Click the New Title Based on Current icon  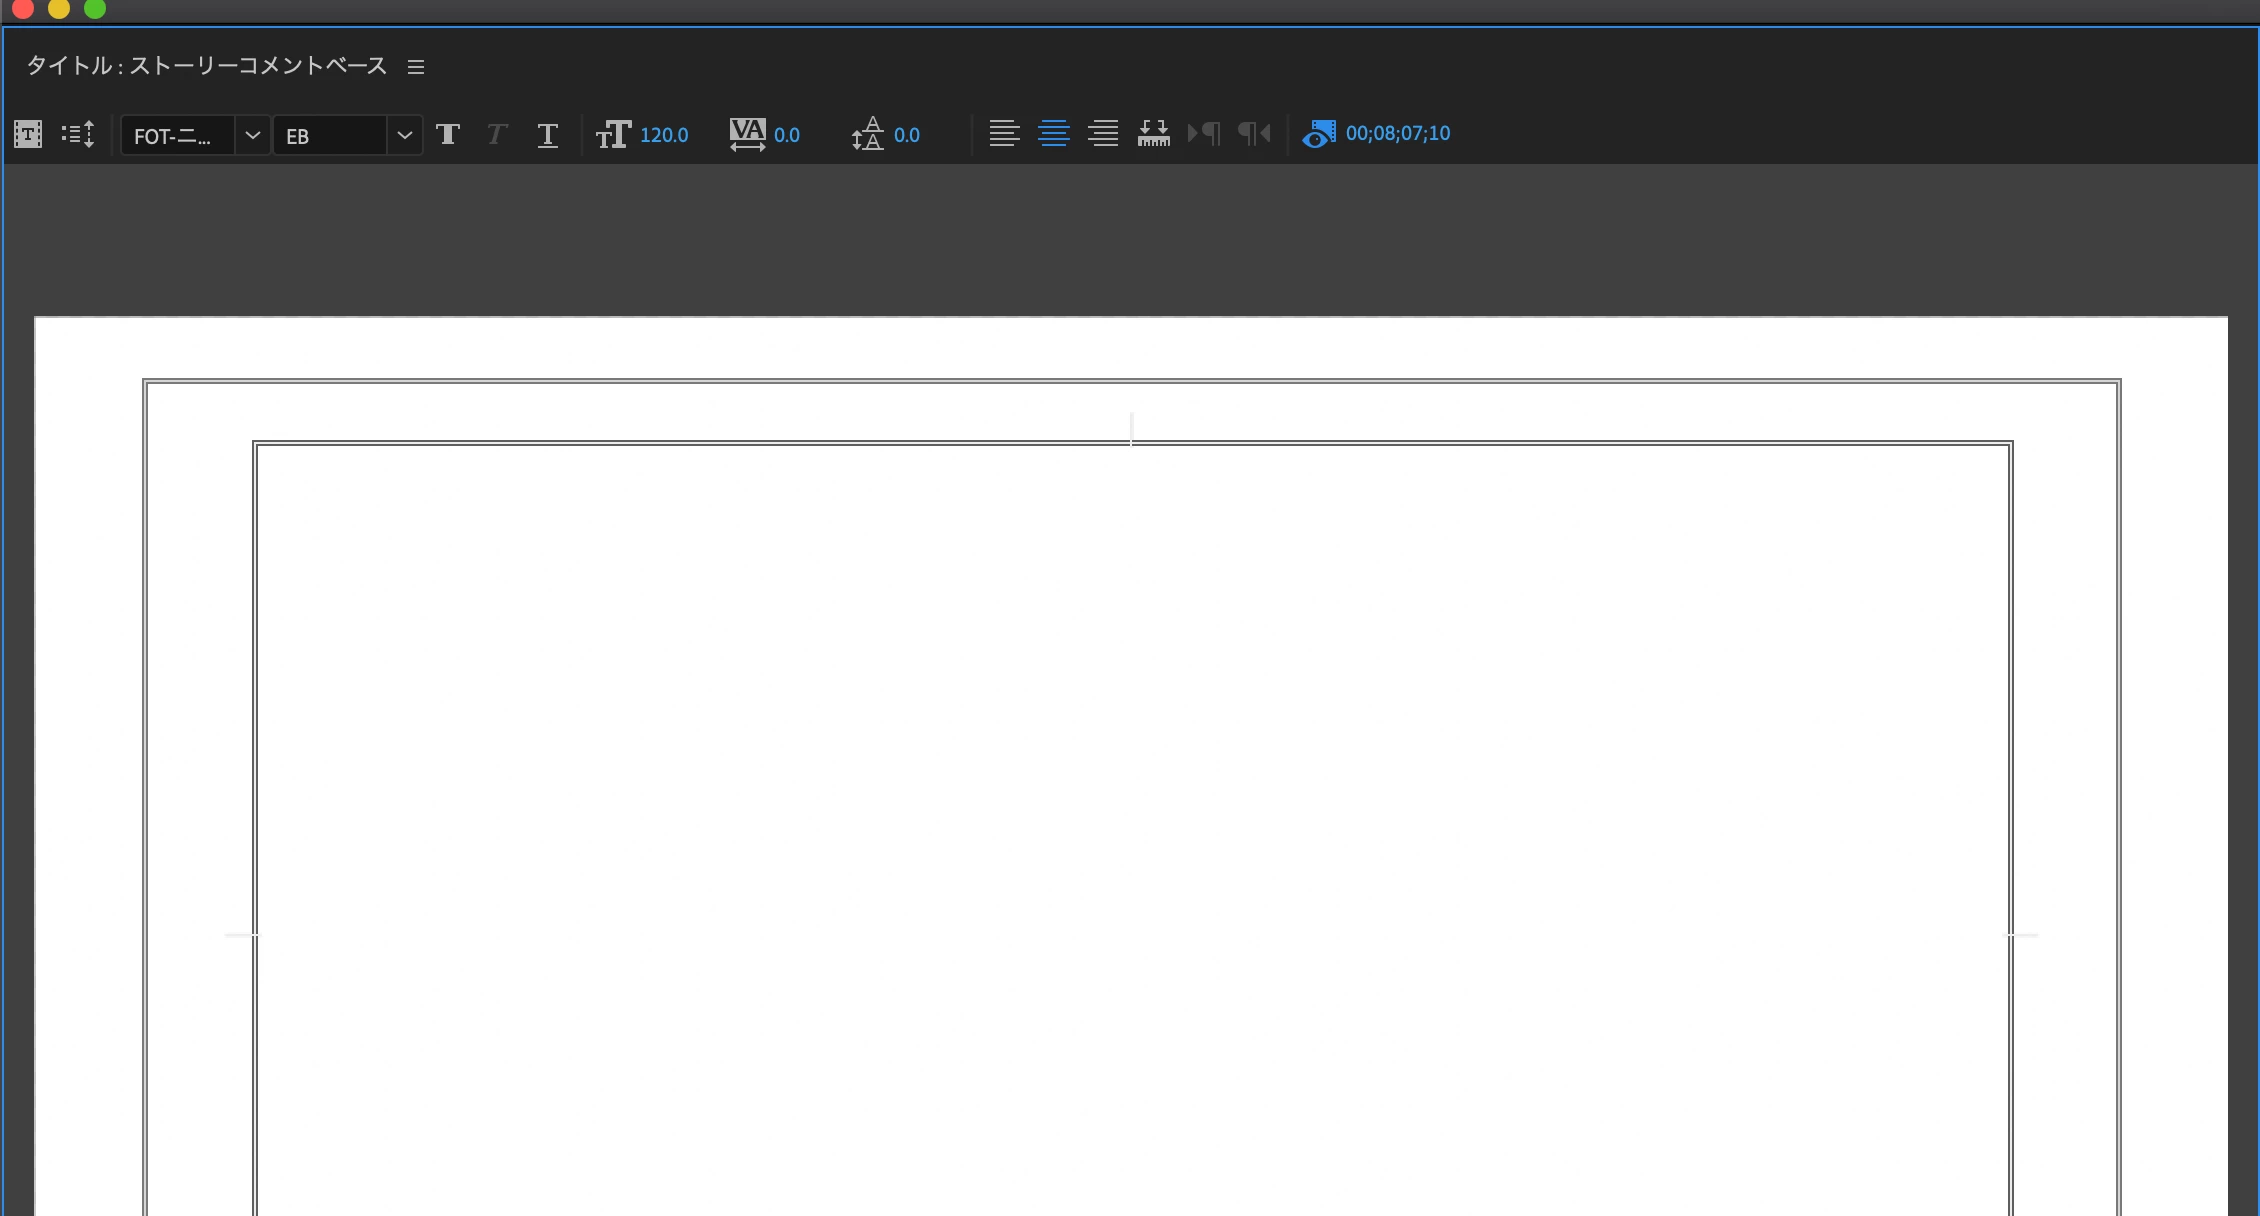tap(28, 134)
